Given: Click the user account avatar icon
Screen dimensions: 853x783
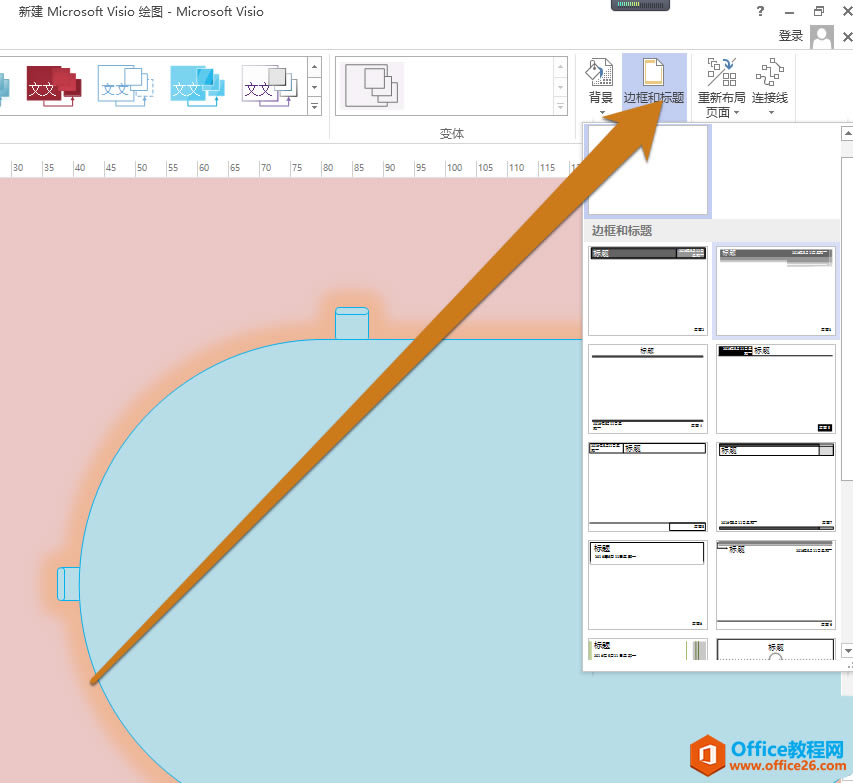Looking at the screenshot, I should pyautogui.click(x=822, y=36).
